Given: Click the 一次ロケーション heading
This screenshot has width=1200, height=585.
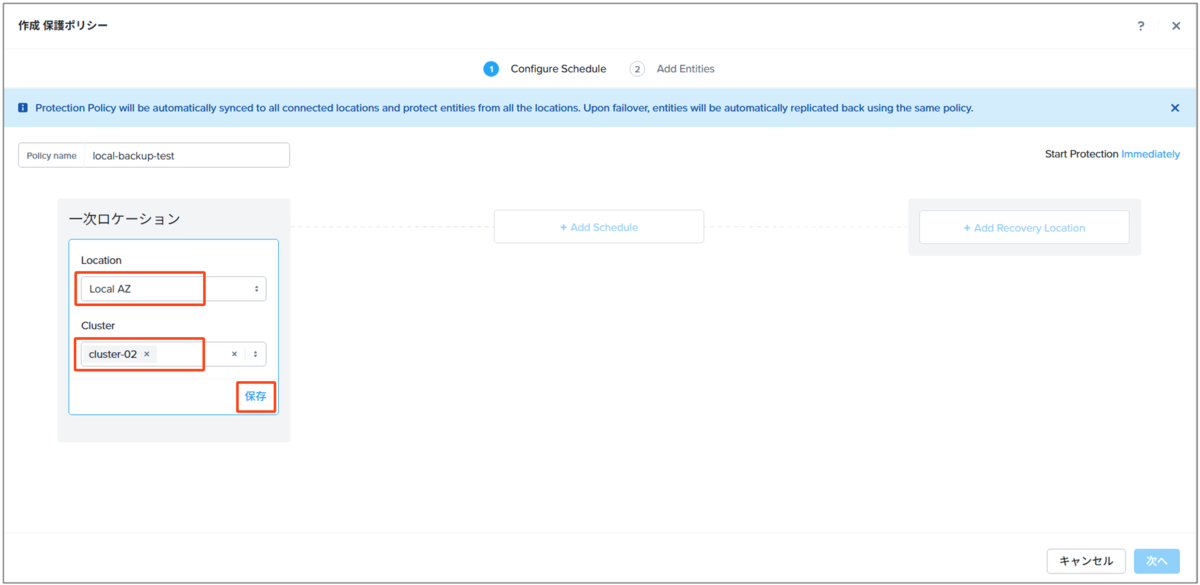Looking at the screenshot, I should click(124, 218).
